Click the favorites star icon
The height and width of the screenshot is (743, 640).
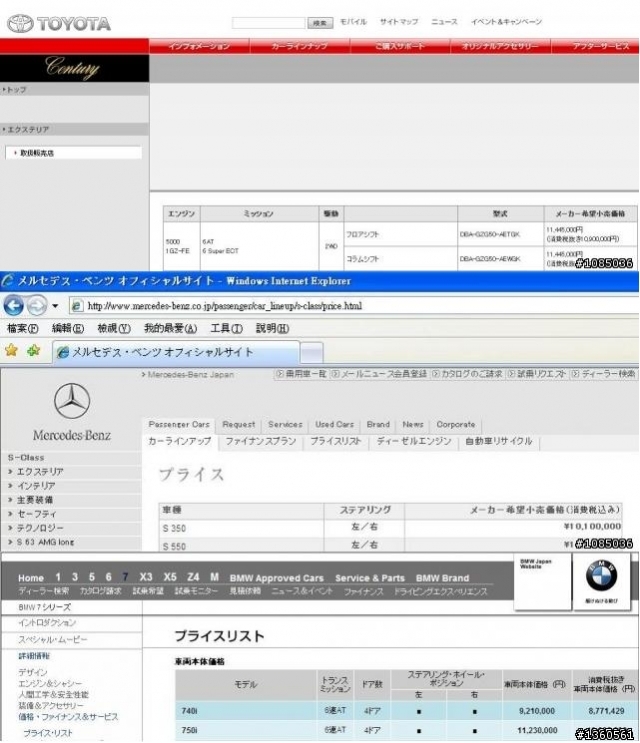tap(11, 351)
